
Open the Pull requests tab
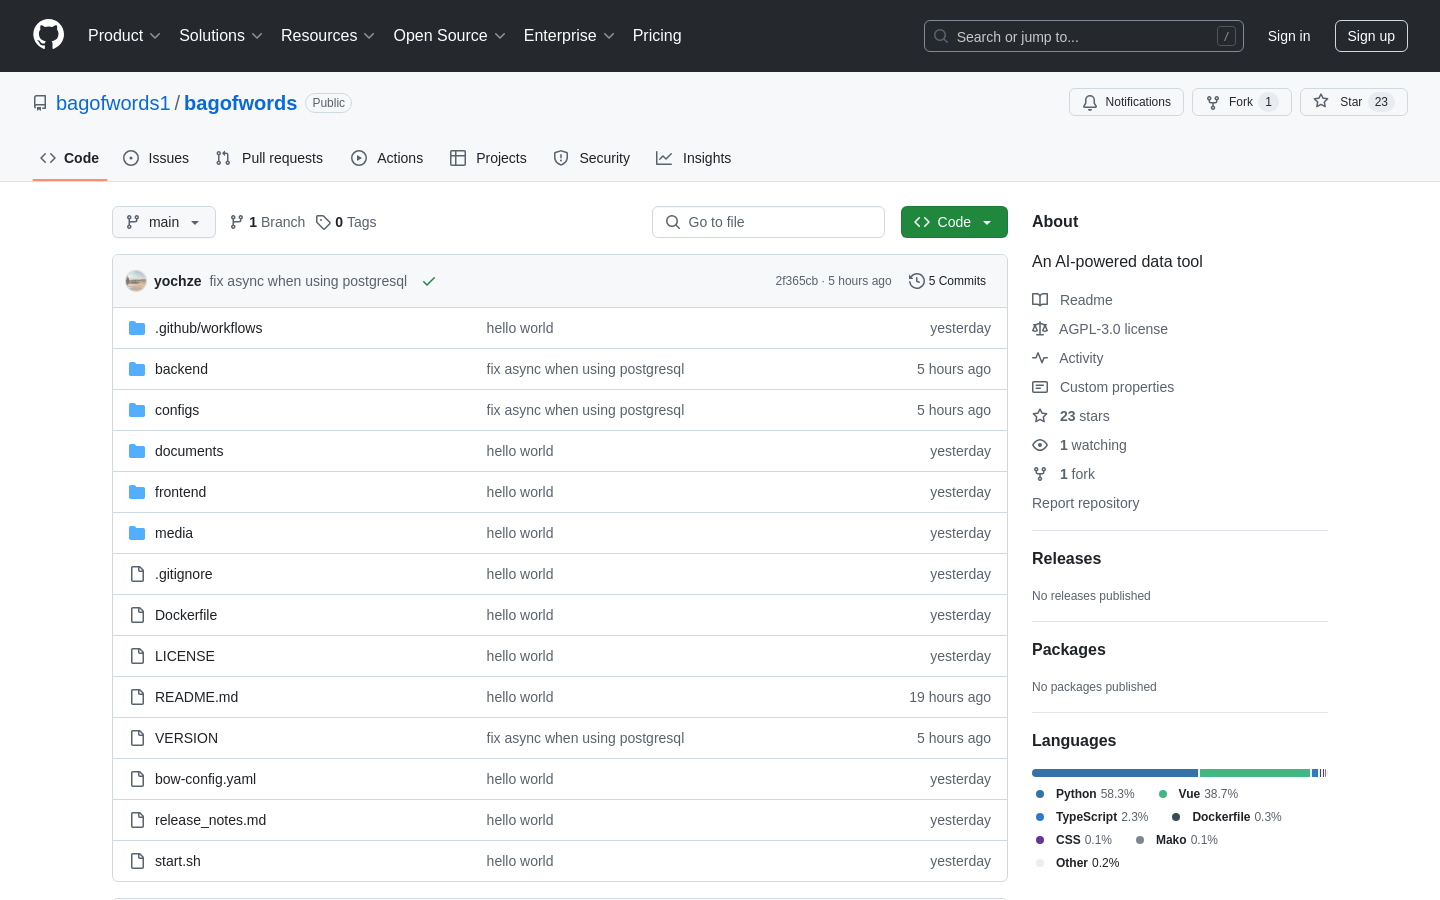click(269, 158)
